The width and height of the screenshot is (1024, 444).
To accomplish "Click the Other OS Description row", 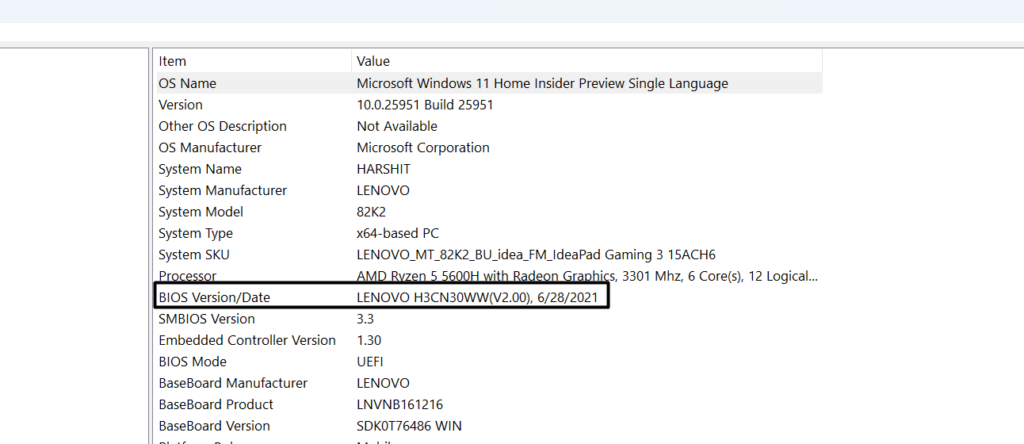I will (x=222, y=127).
